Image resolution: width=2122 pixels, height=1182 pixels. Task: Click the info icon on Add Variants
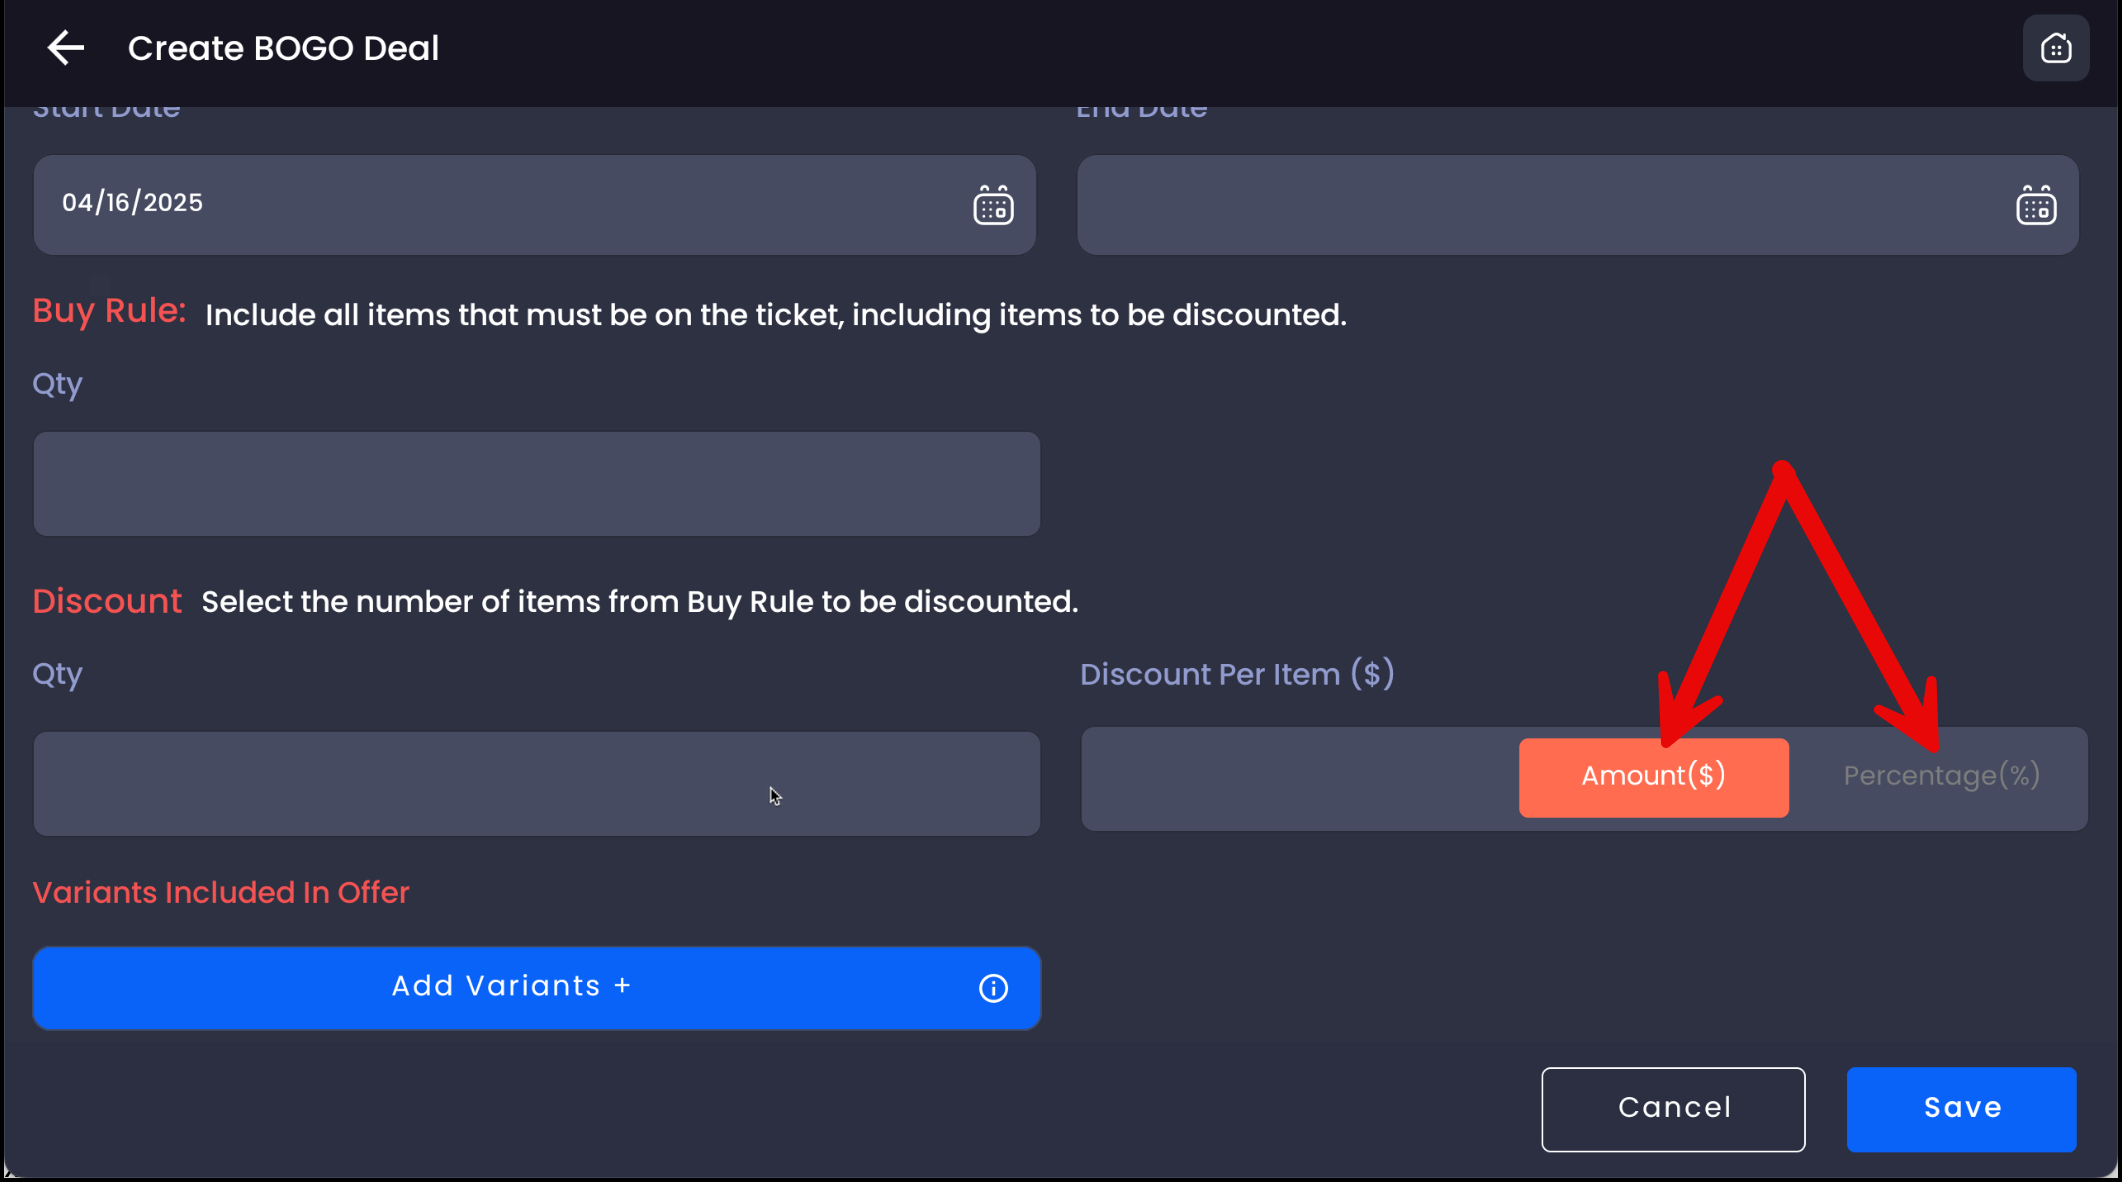point(993,988)
